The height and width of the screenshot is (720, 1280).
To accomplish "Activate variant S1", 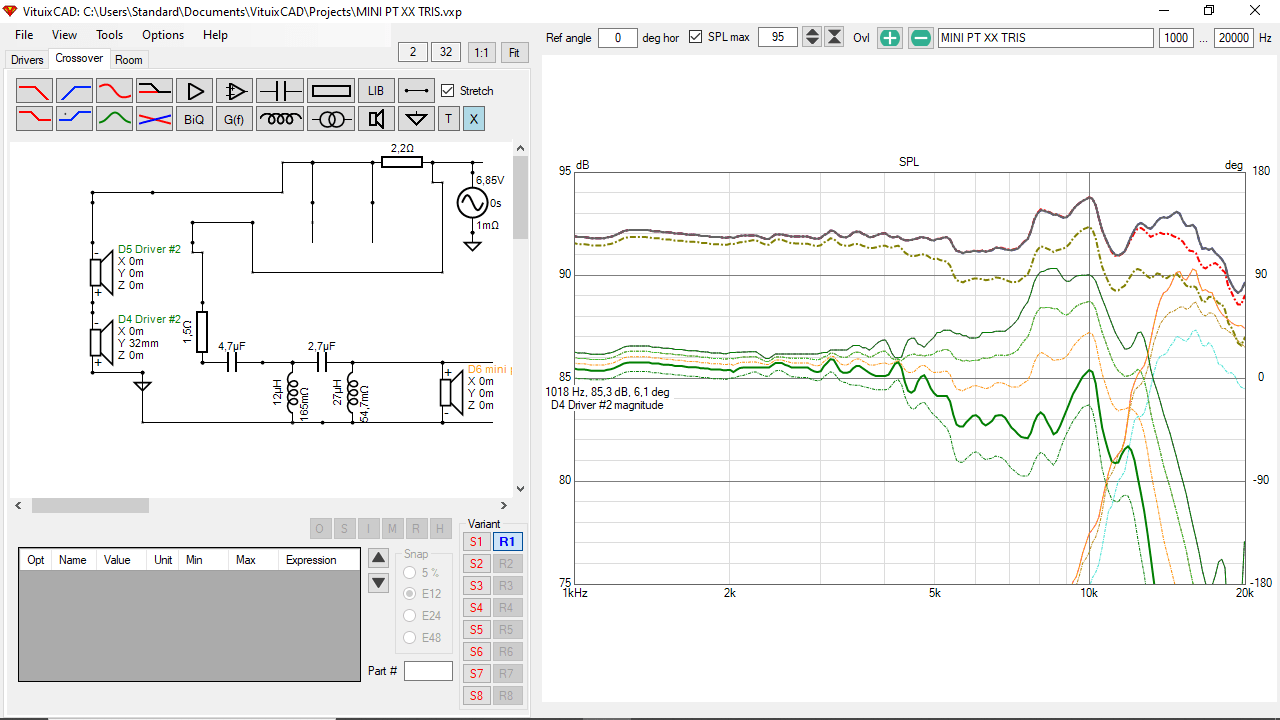I will click(x=476, y=542).
